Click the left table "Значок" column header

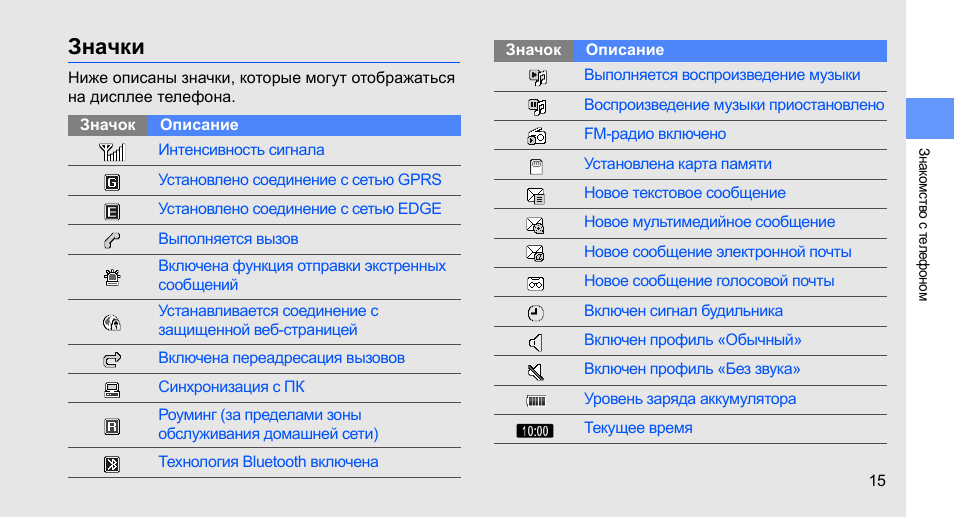point(108,125)
